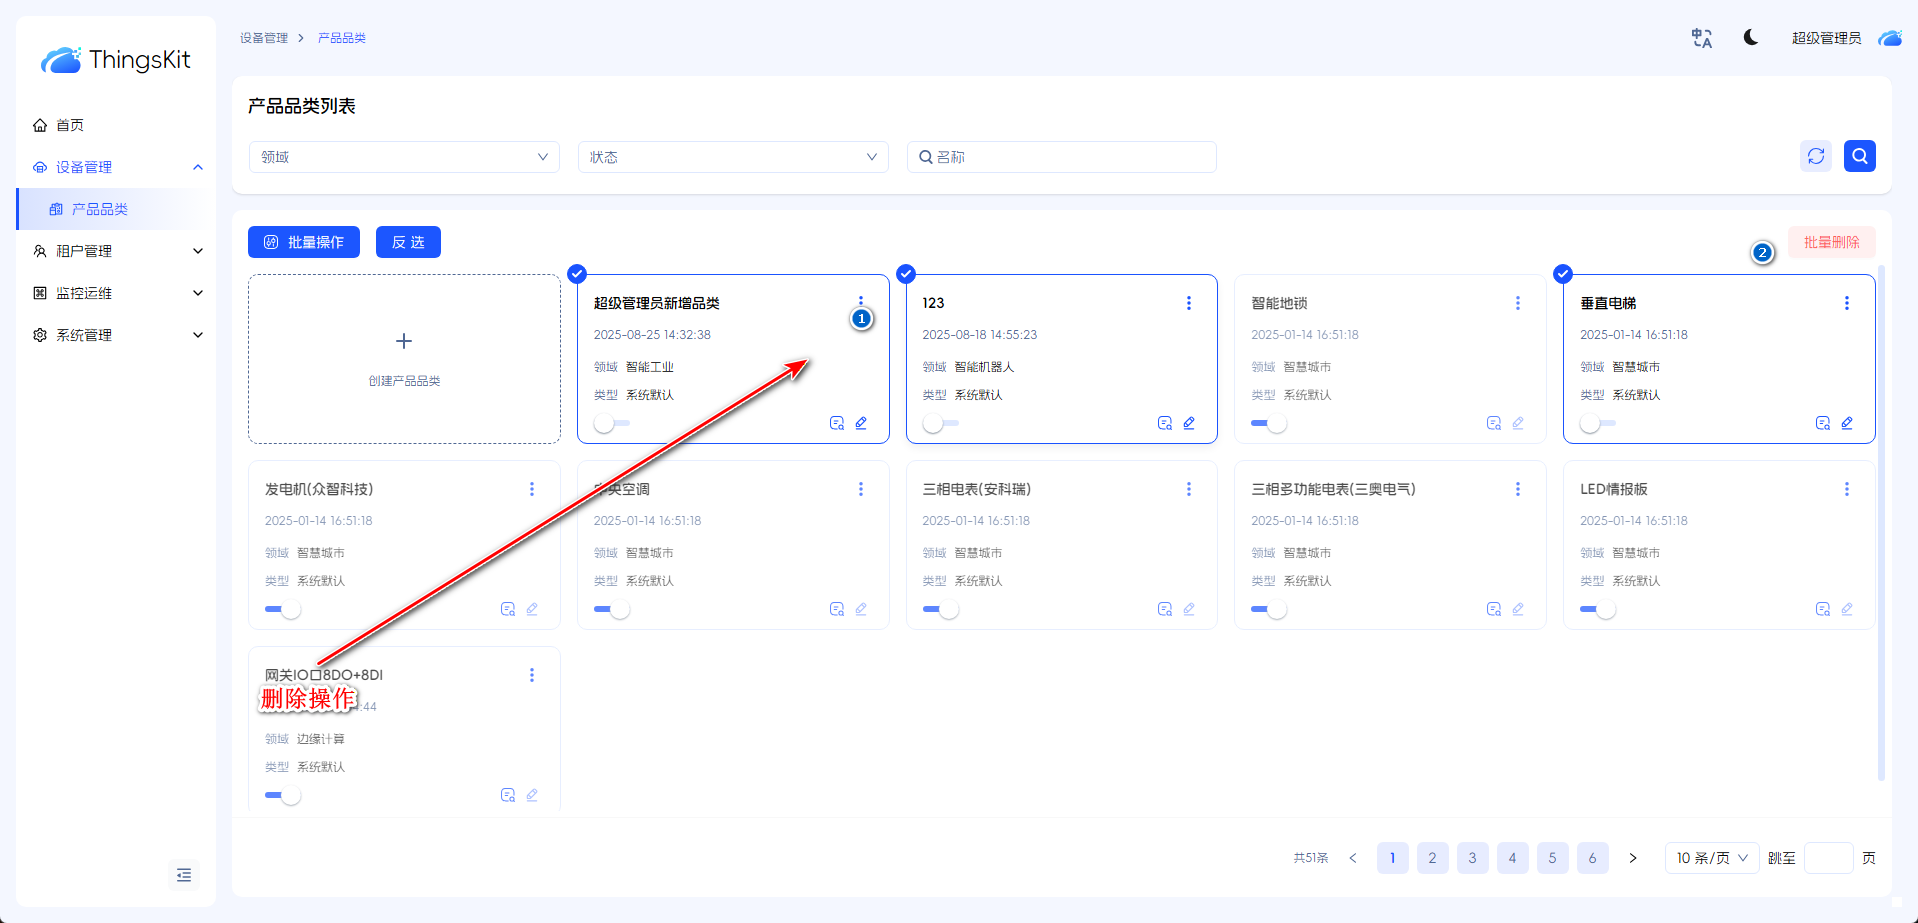Click the refresh list icon
The width and height of the screenshot is (1918, 923).
1816,156
